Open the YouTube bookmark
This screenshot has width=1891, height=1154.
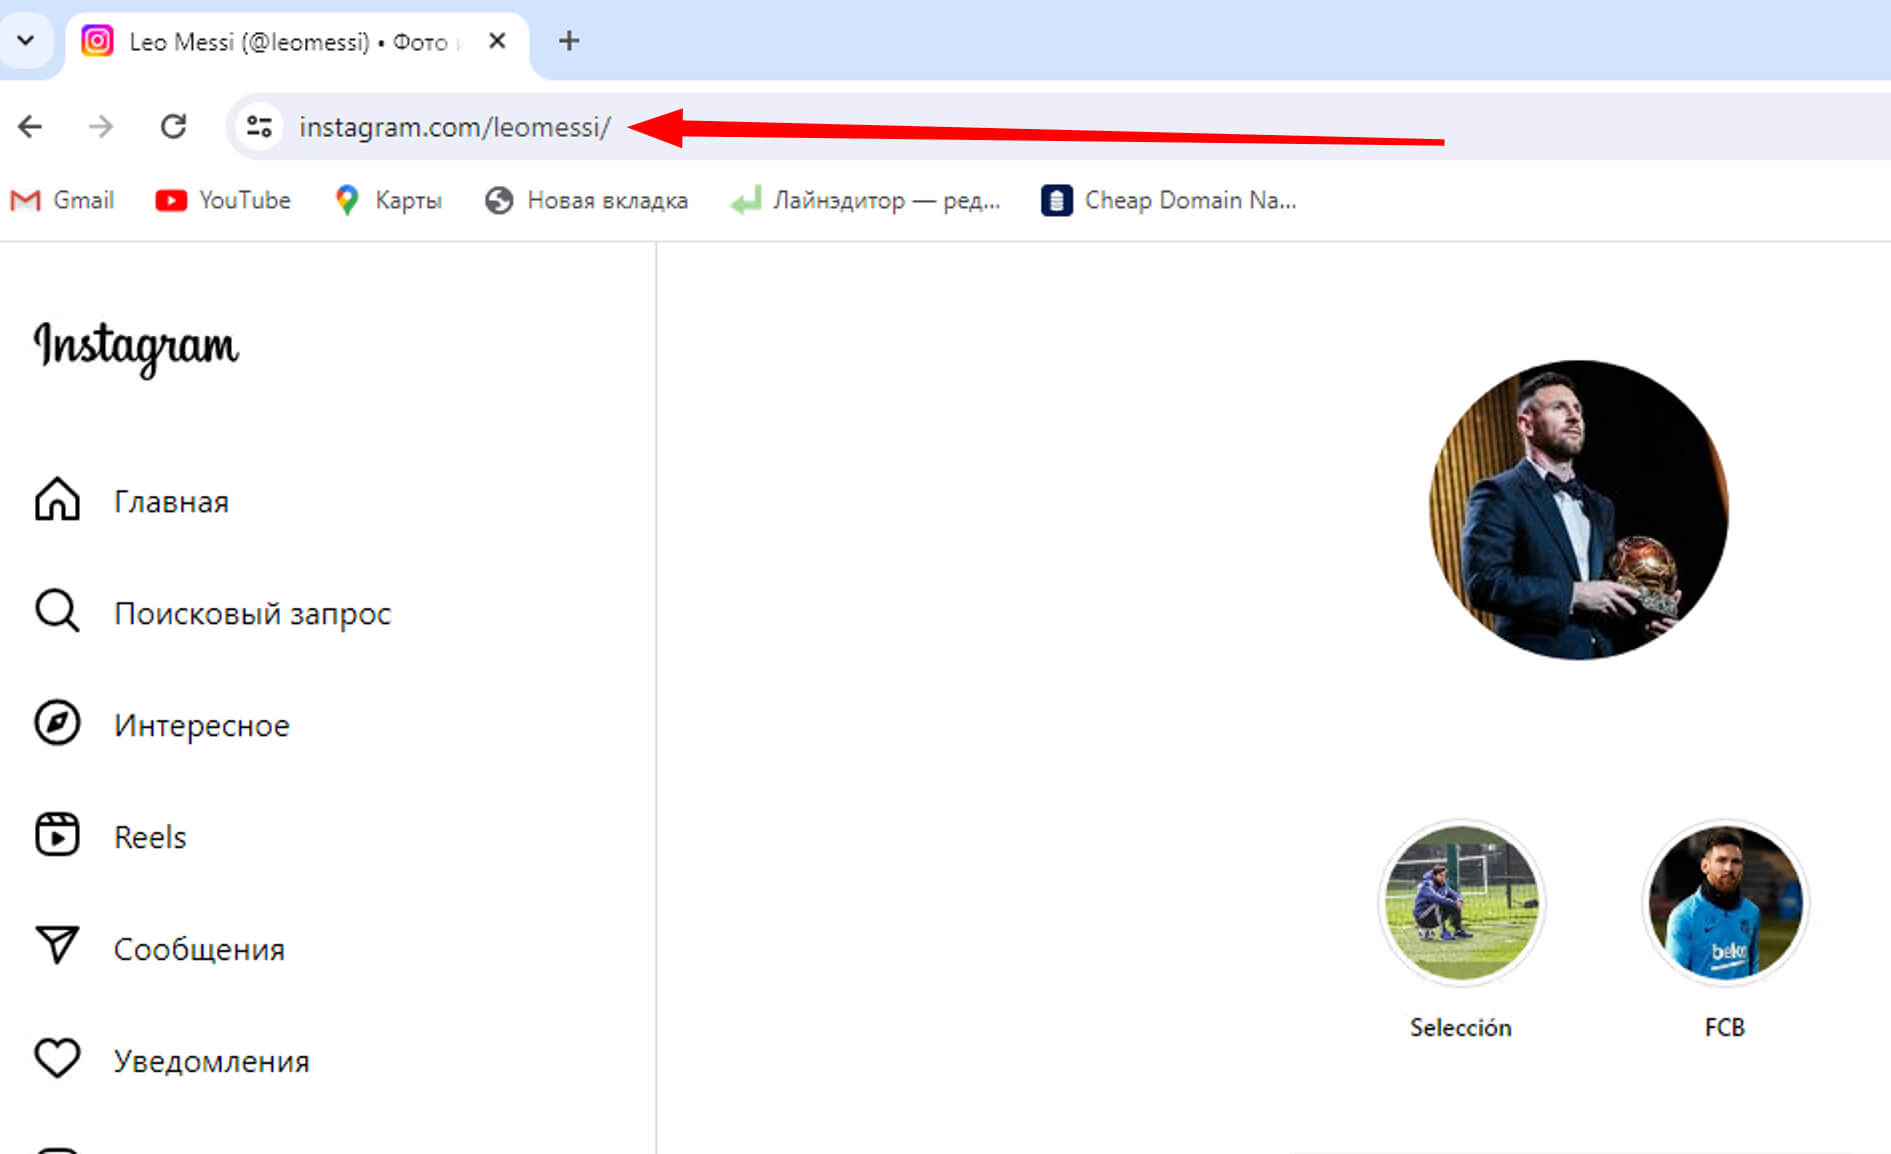coord(223,201)
